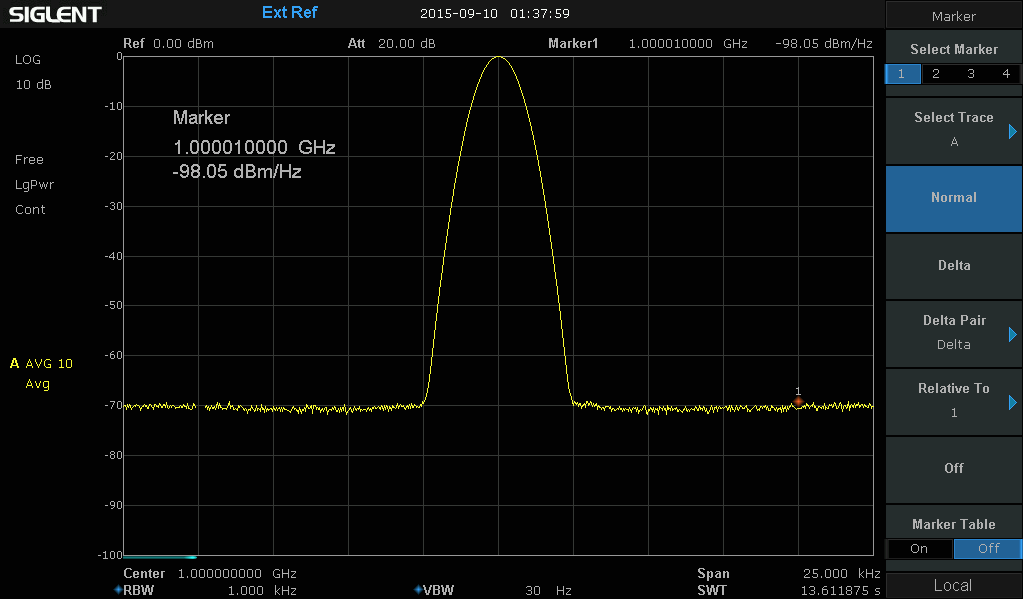Click the date and time display
Viewport: 1023px width, 599px height.
[x=495, y=14]
